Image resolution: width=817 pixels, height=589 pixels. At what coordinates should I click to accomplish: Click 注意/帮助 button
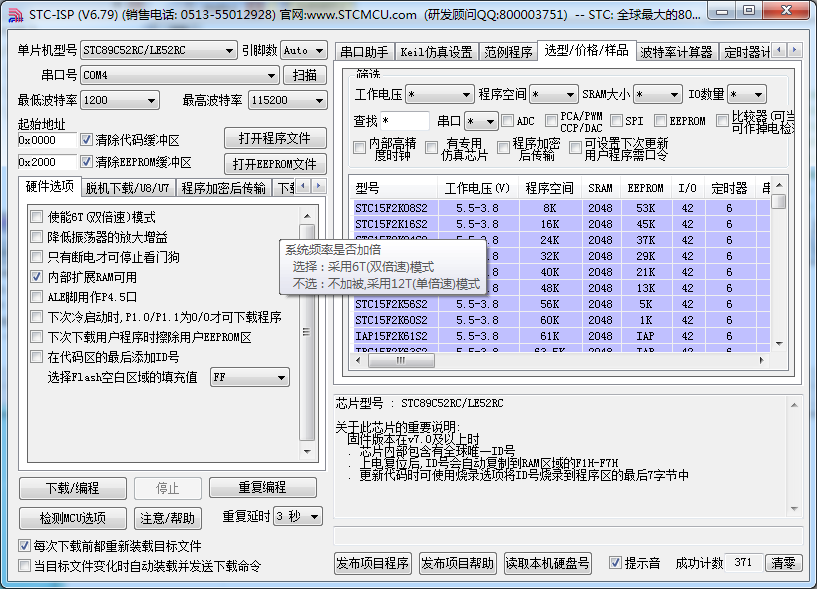tap(168, 518)
